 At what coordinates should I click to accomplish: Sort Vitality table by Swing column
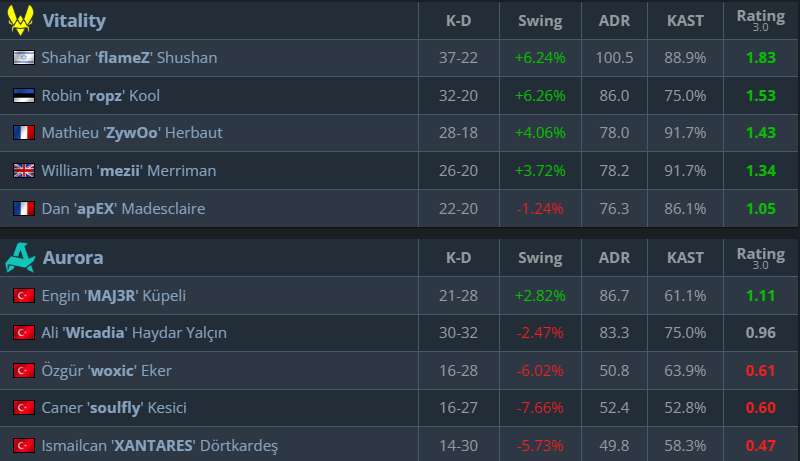(x=540, y=21)
